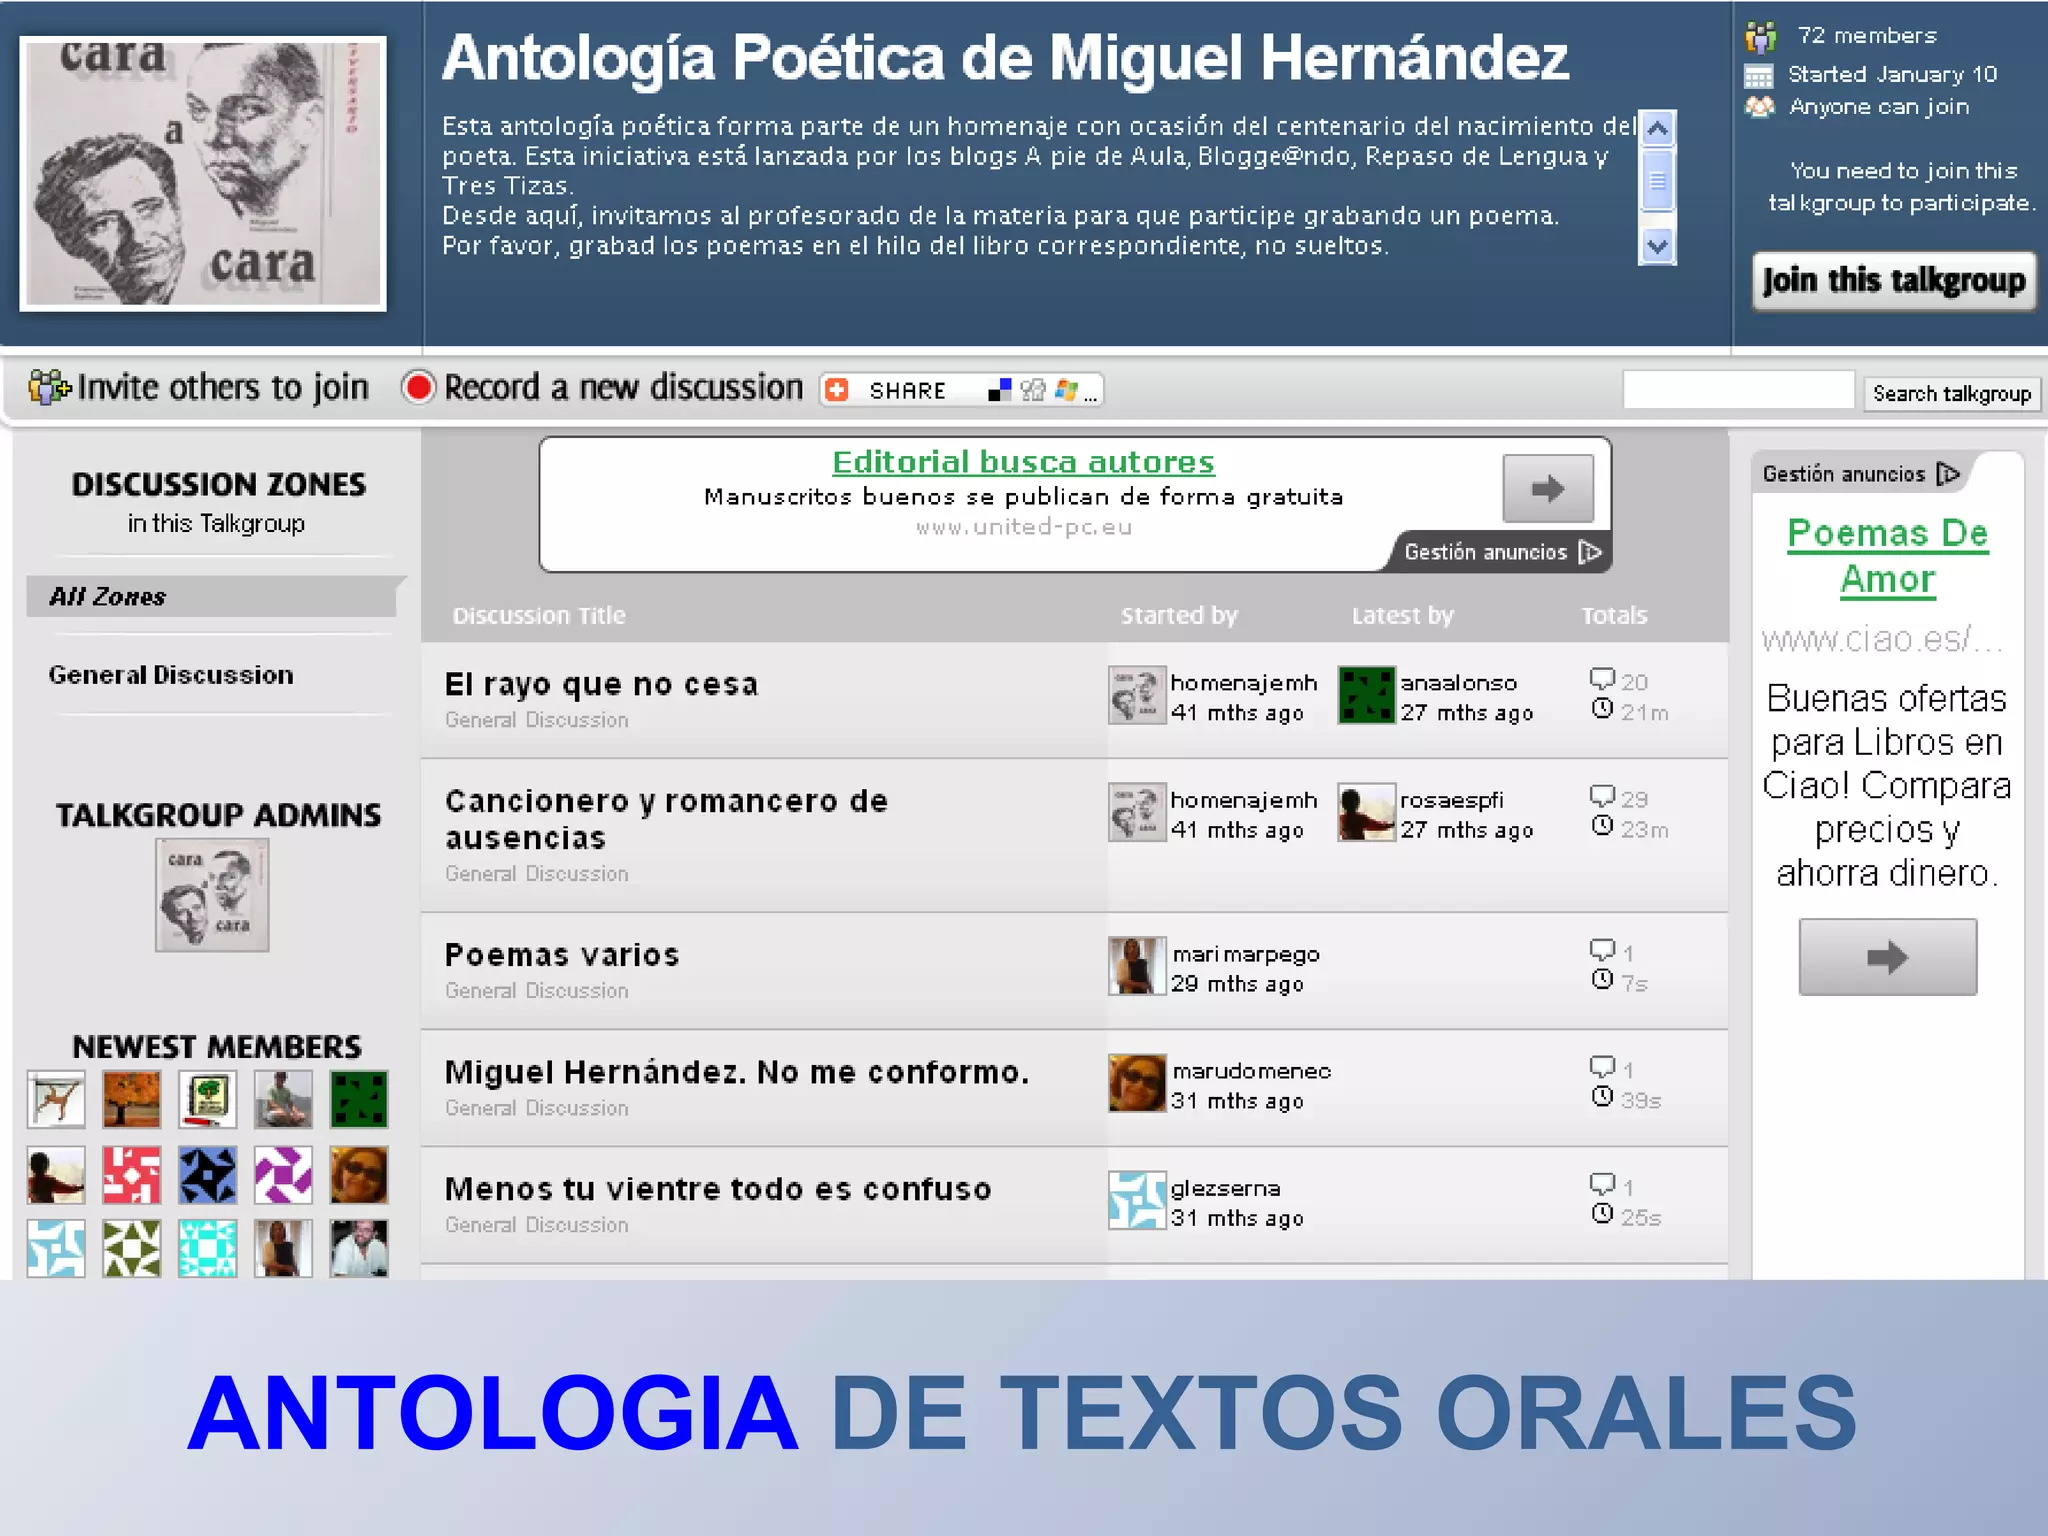This screenshot has height=1536, width=2048.
Task: Click the arrow button in the banner ad
Action: click(x=1548, y=489)
